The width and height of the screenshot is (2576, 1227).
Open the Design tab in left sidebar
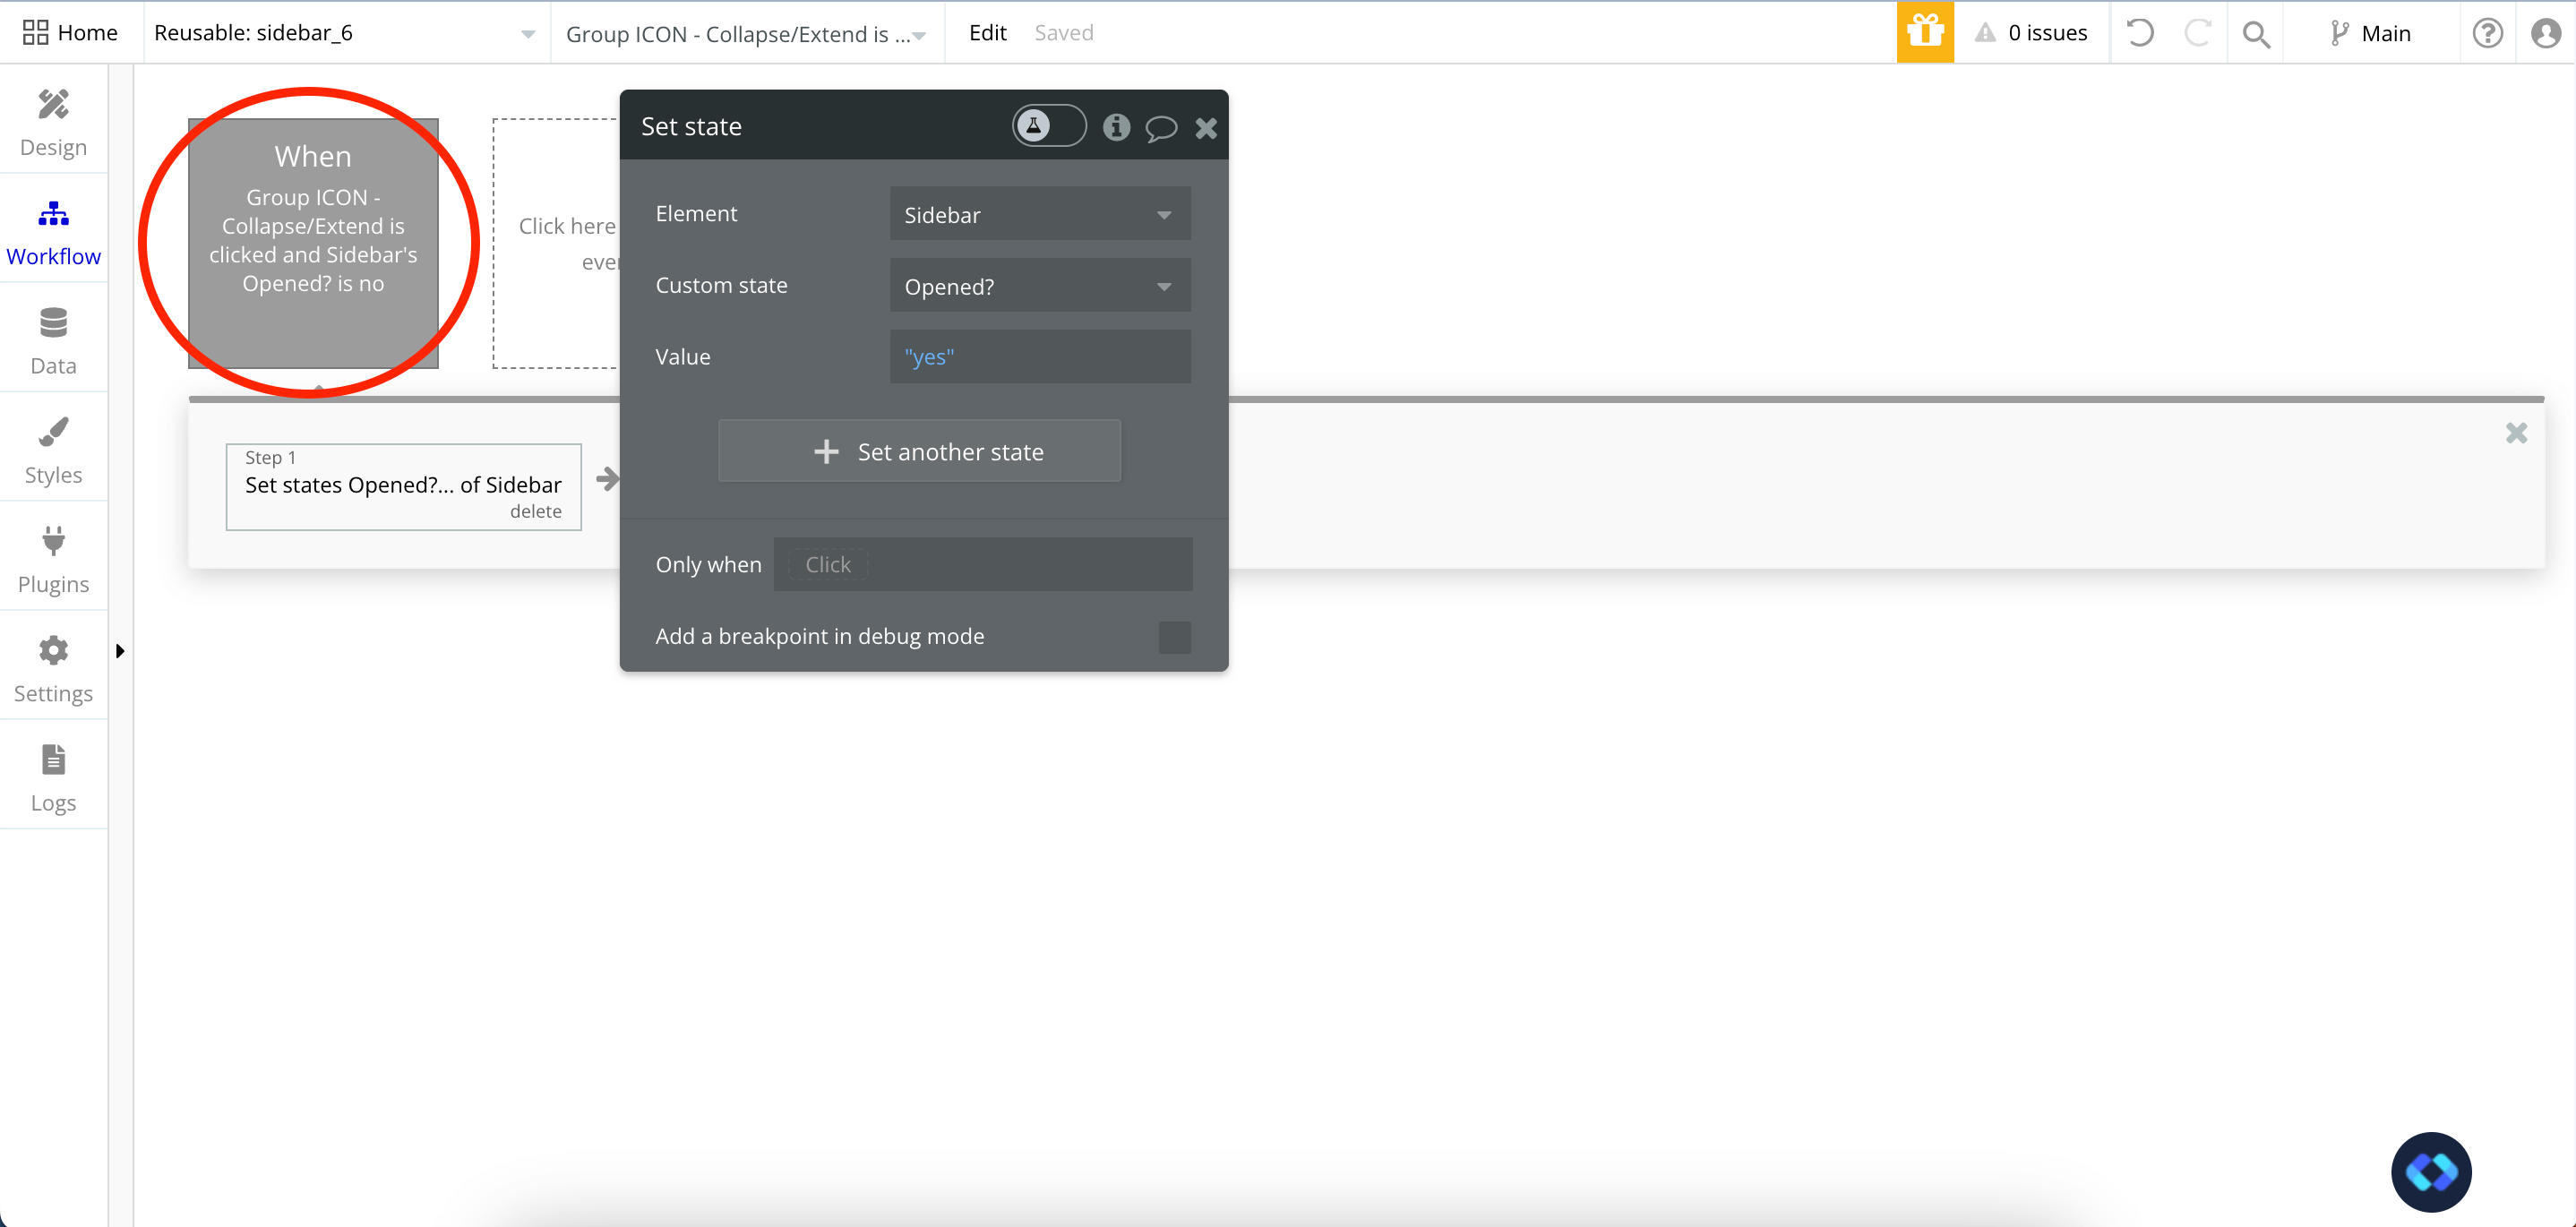(53, 120)
